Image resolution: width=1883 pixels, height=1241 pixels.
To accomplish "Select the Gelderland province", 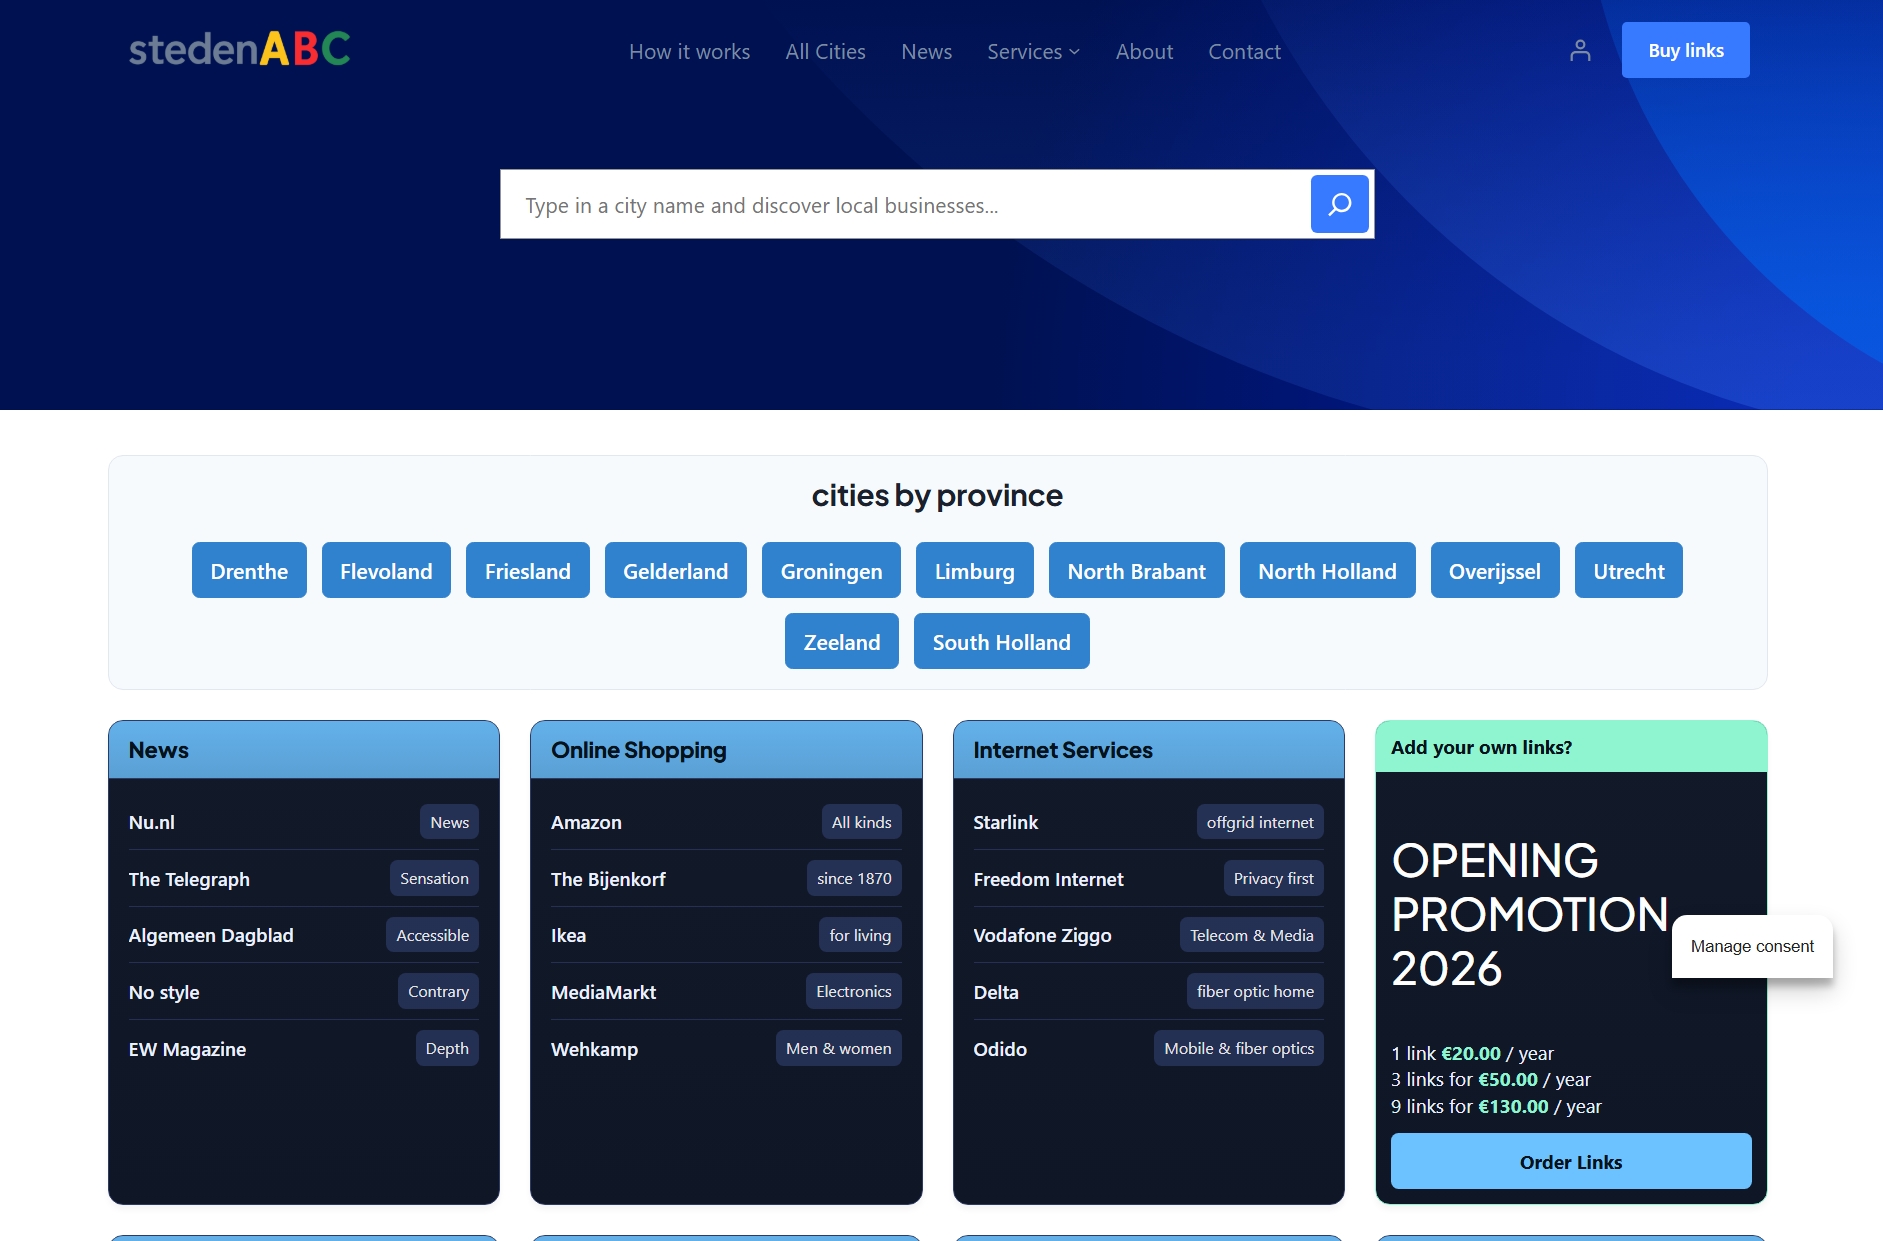I will [676, 570].
